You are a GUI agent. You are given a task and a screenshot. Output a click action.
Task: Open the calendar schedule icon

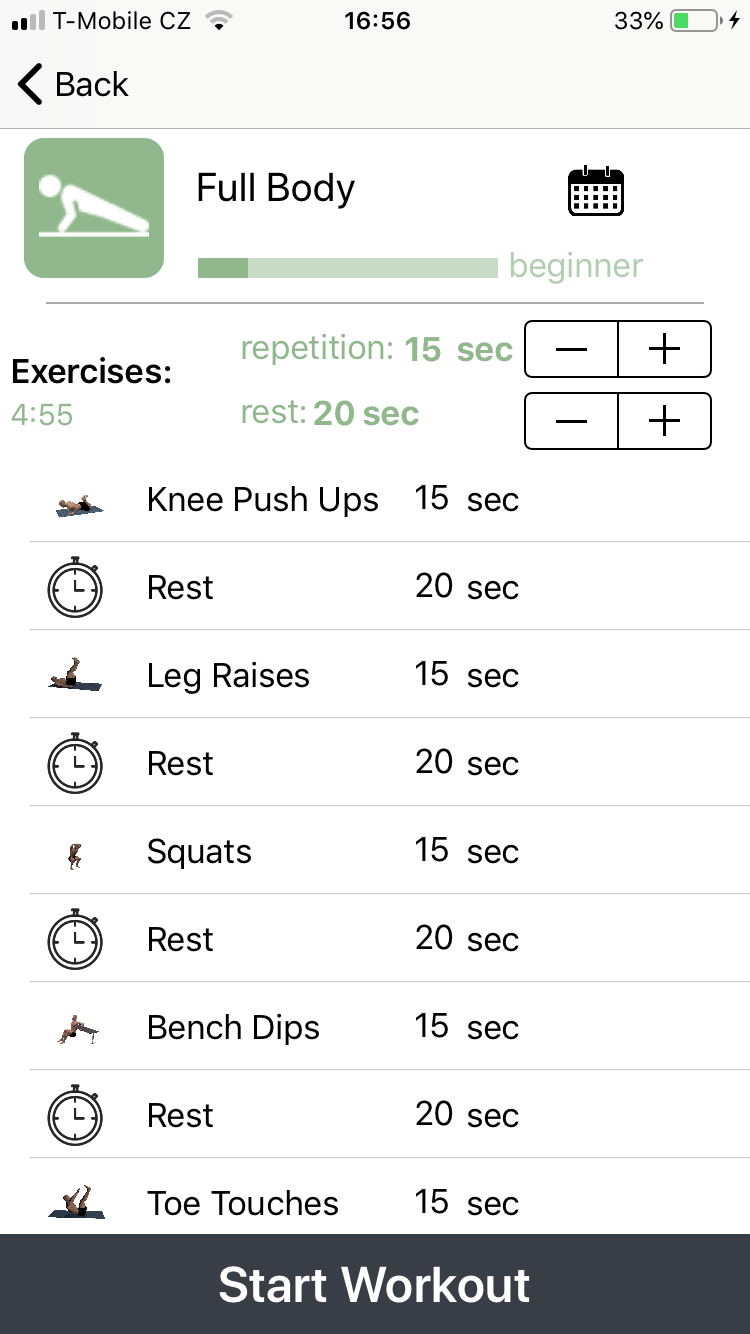[595, 191]
